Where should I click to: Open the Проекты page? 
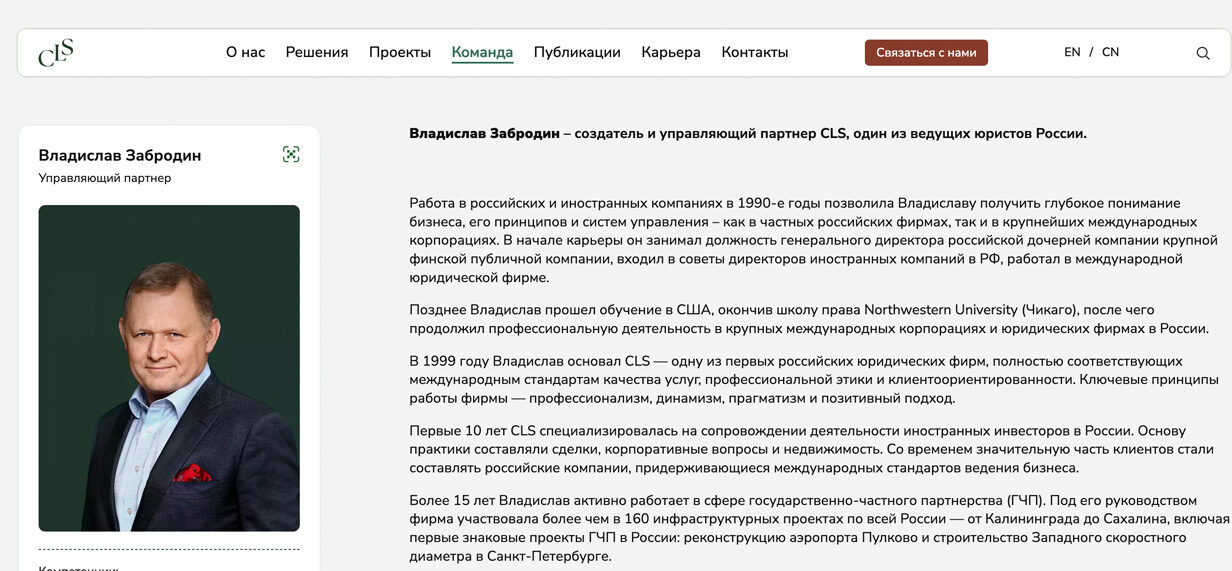click(400, 52)
